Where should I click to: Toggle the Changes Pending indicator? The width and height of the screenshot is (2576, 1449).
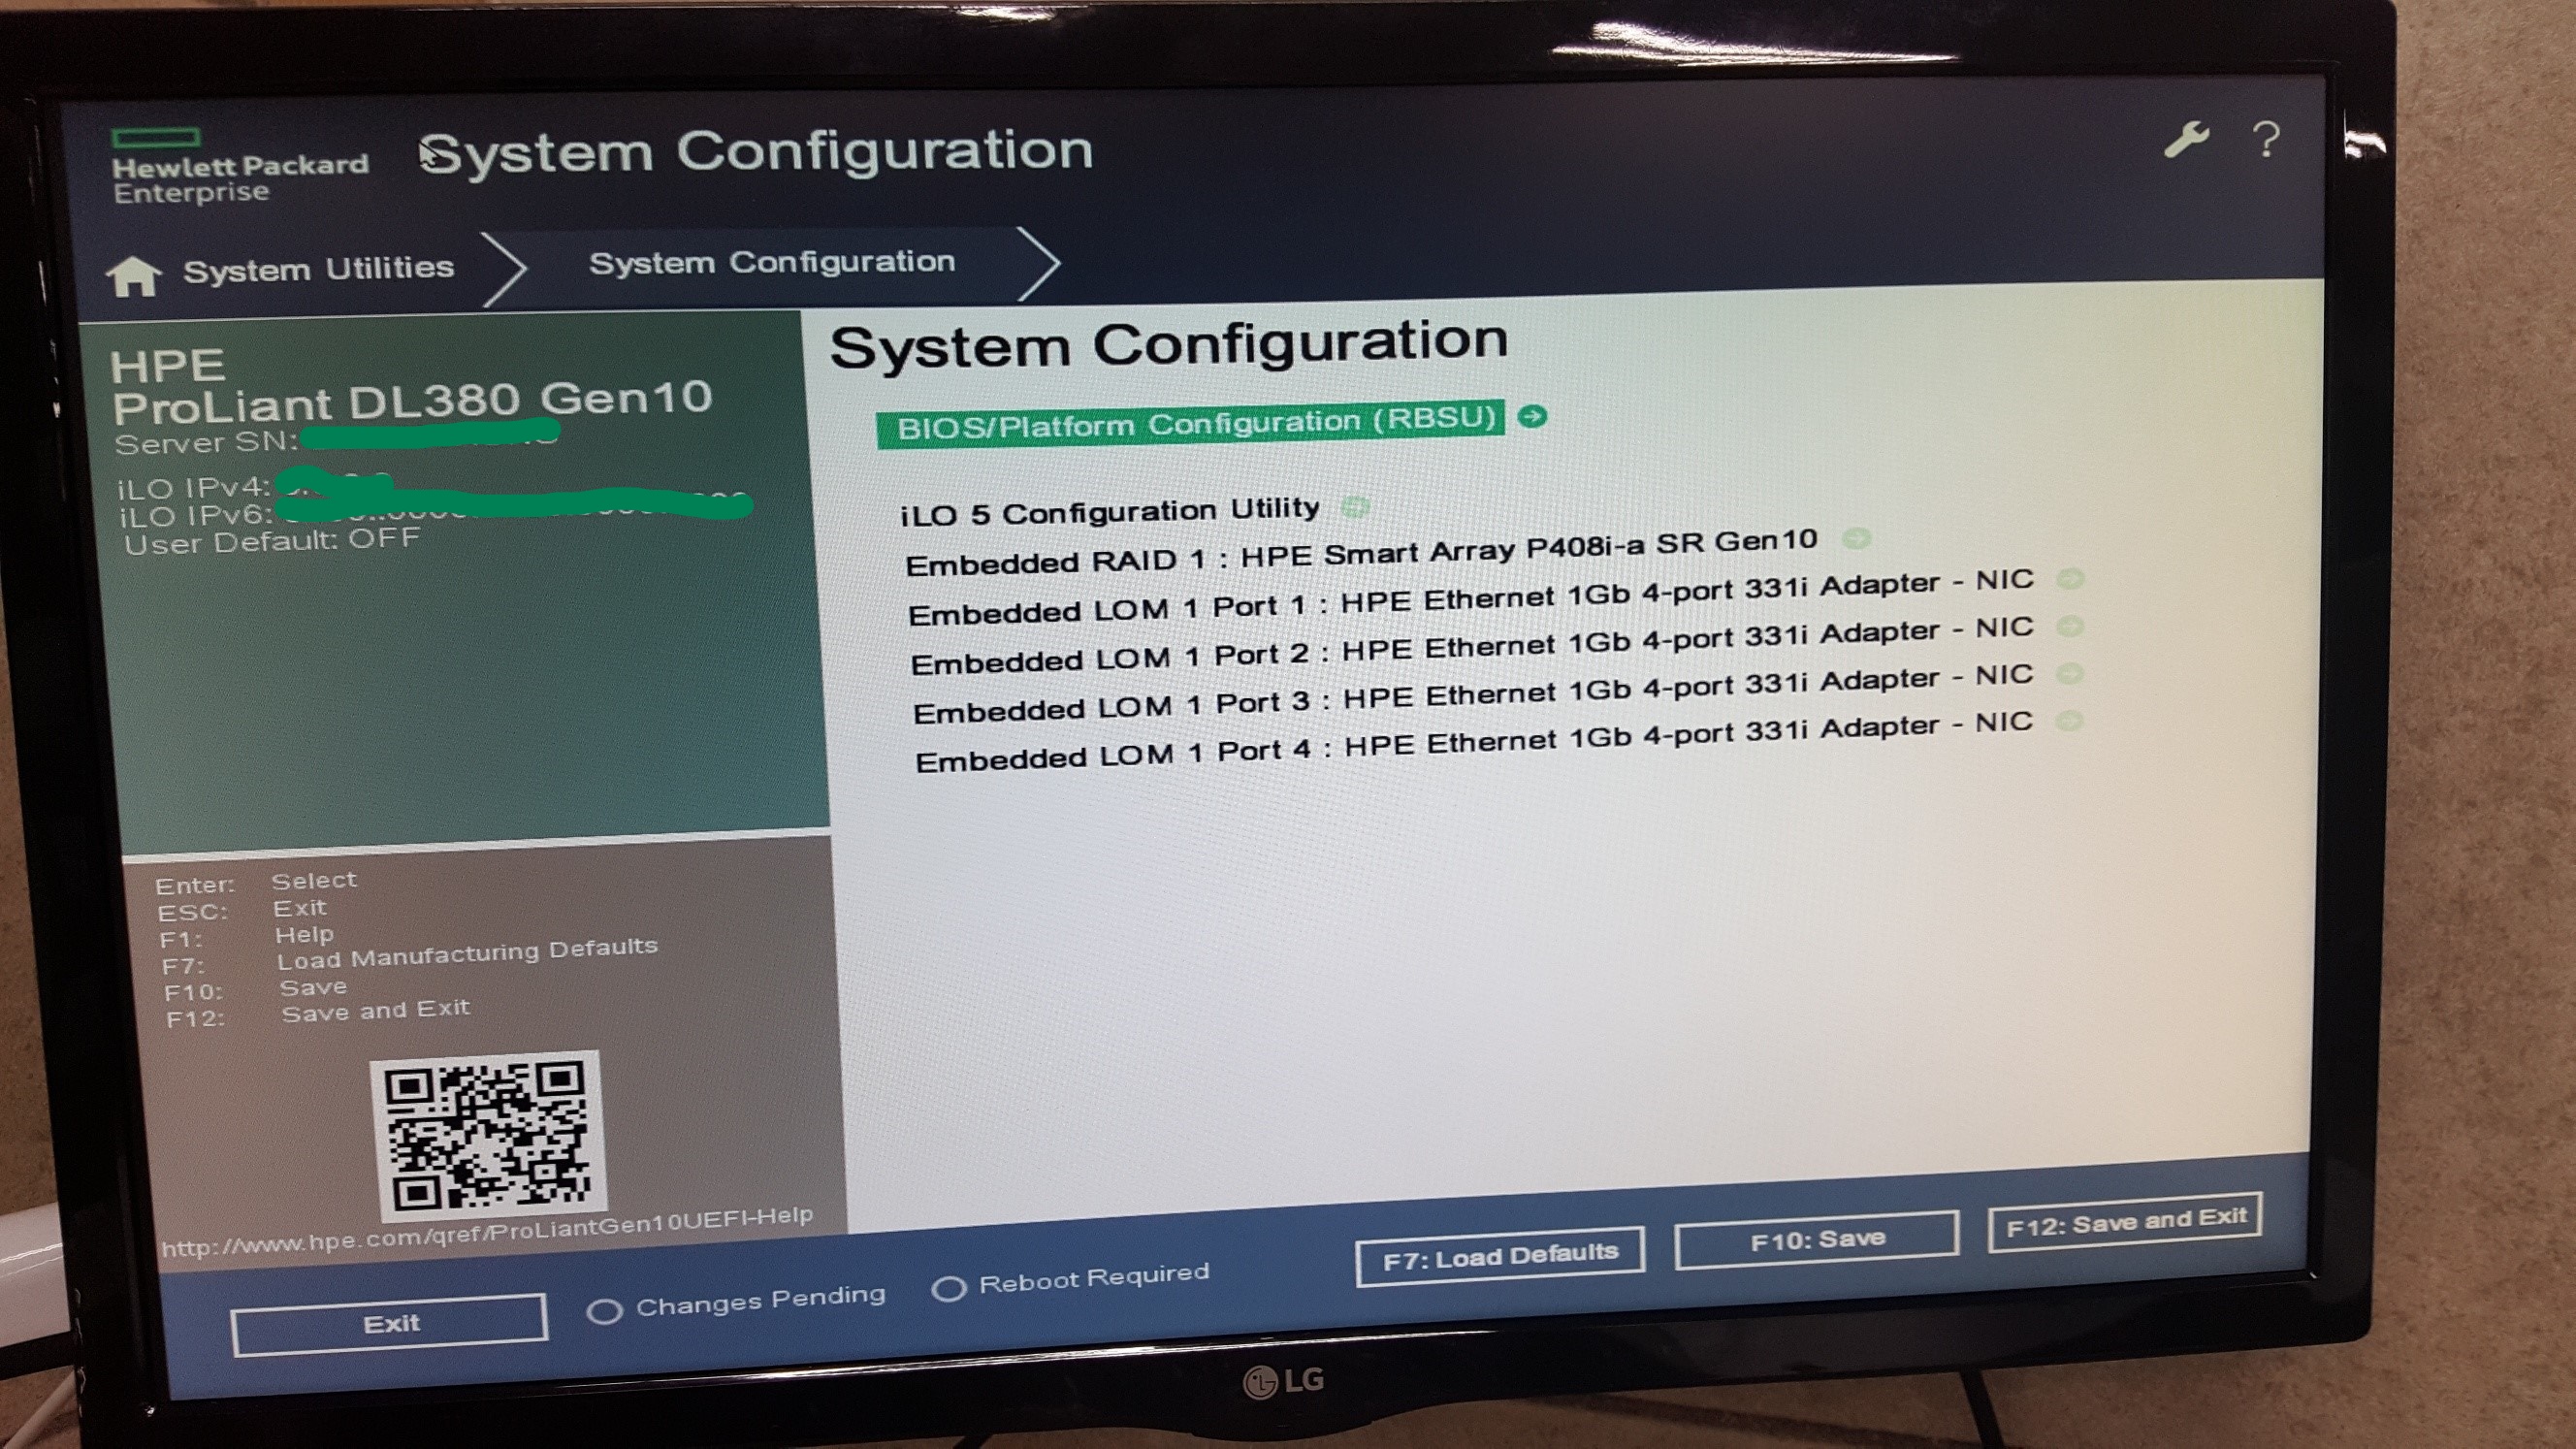pyautogui.click(x=604, y=1310)
